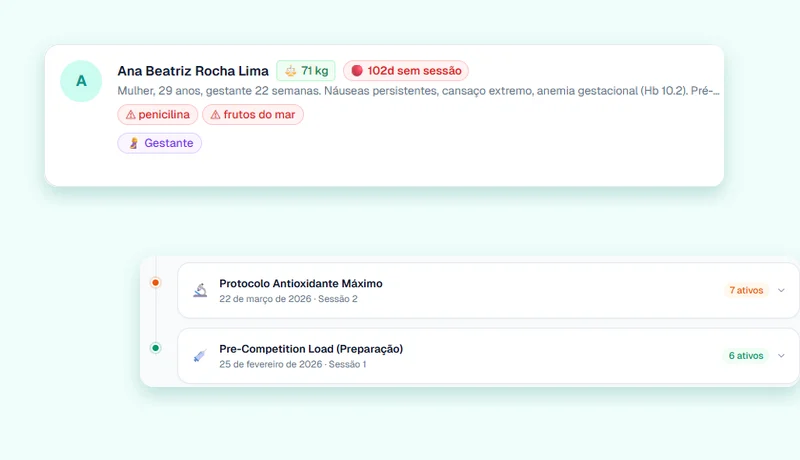
Task: Open the 6 ativos badge
Action: 746,355
